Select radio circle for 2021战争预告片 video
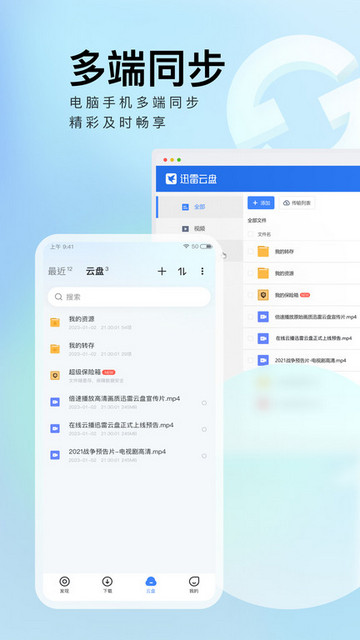360x640 pixels. pyautogui.click(x=204, y=456)
